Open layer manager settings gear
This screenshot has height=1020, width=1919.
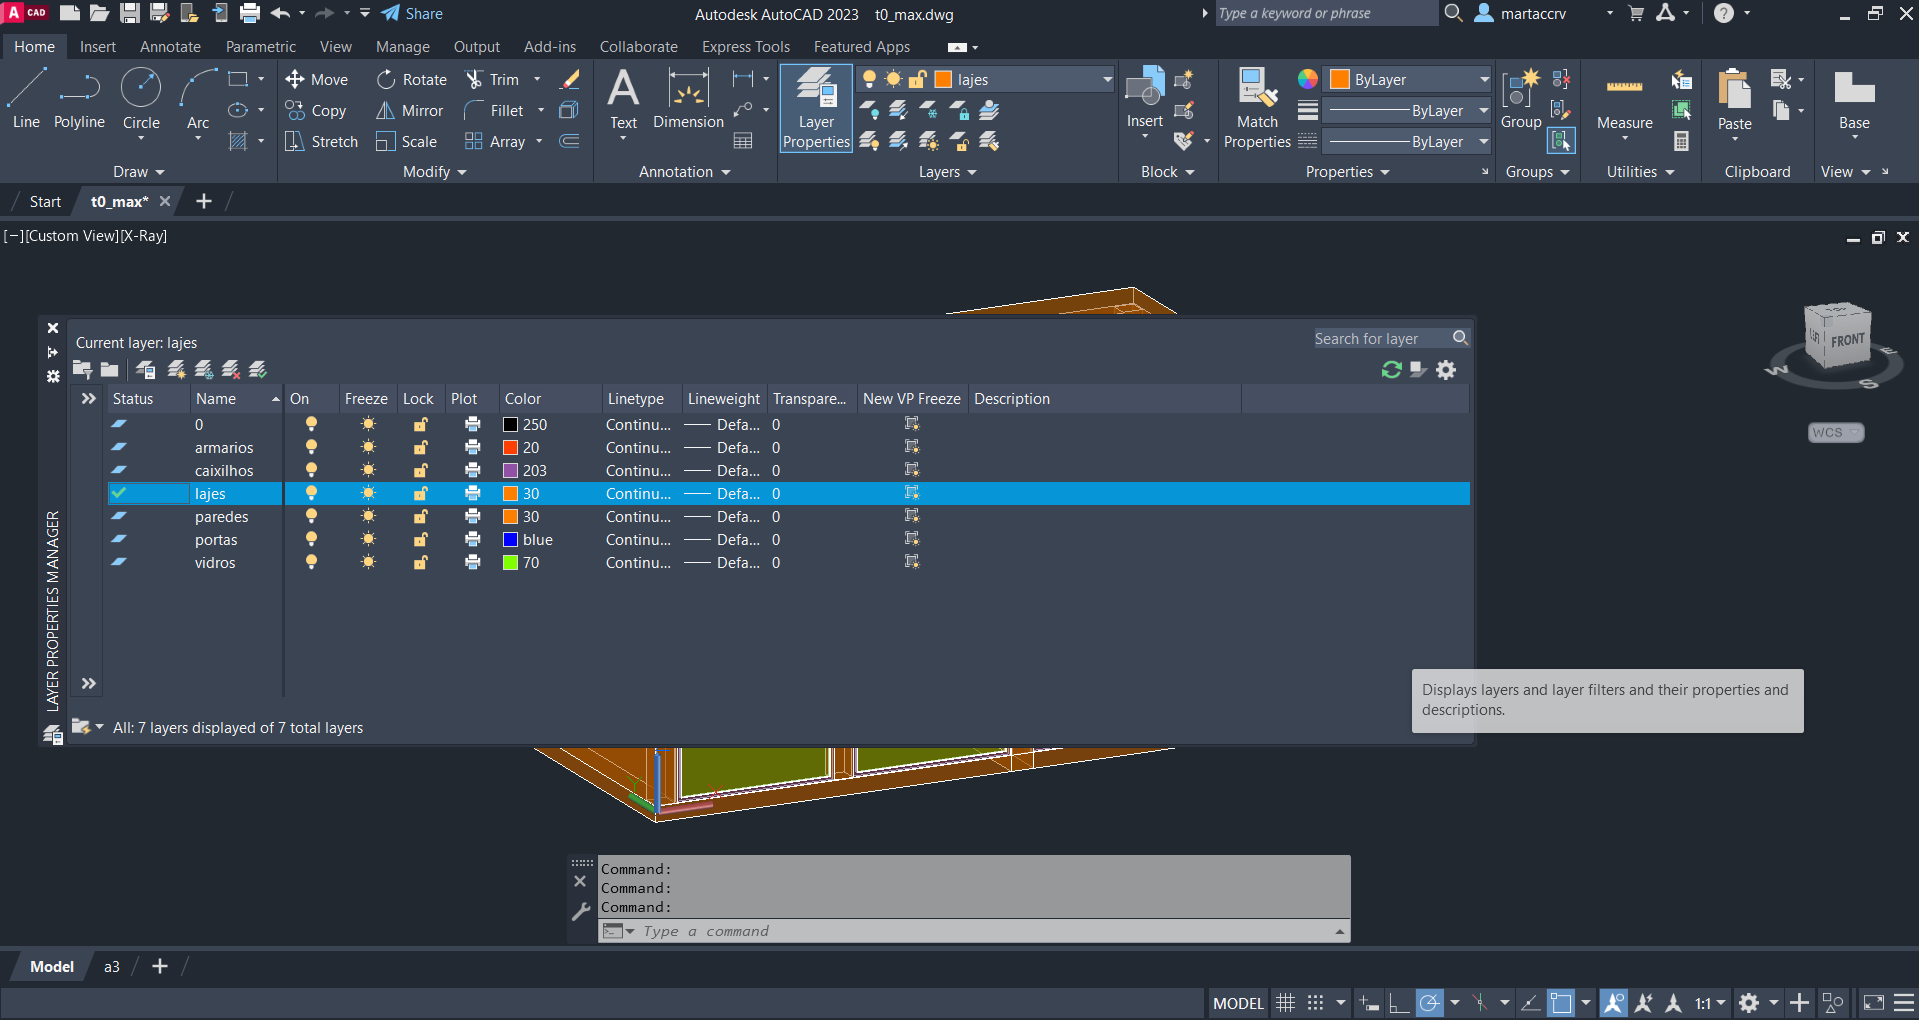click(1446, 370)
